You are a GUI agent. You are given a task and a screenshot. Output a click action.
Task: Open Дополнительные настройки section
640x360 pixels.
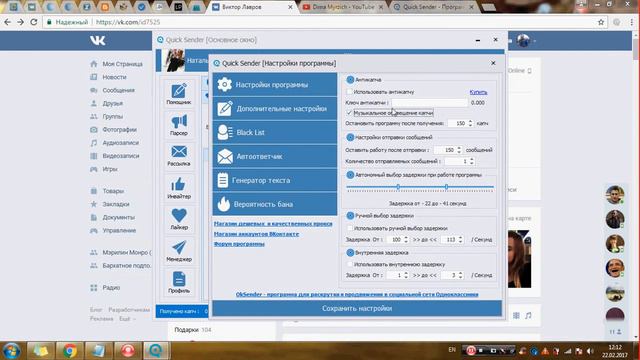click(275, 108)
